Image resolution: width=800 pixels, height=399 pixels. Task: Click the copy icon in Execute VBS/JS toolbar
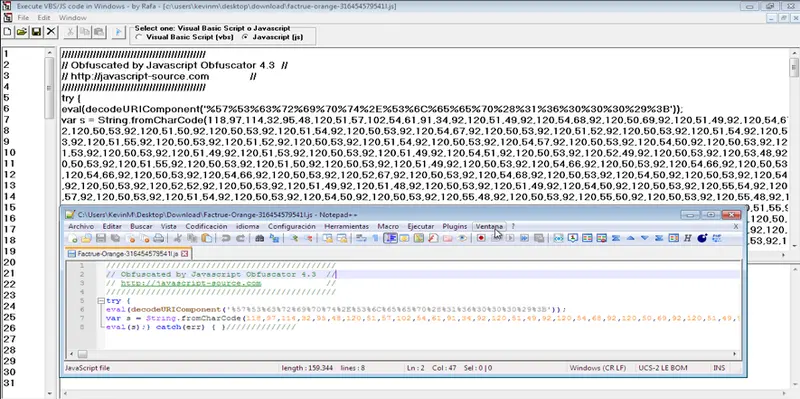point(85,32)
